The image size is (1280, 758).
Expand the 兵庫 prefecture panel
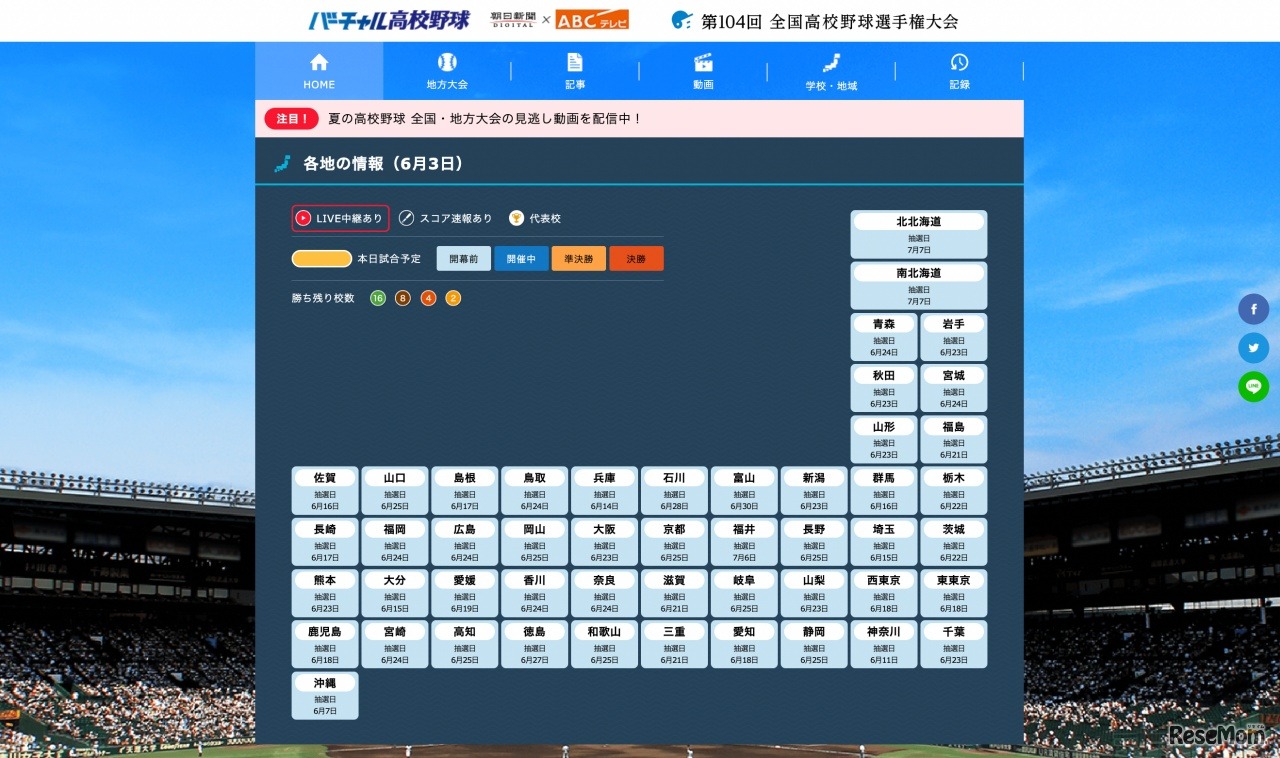604,490
